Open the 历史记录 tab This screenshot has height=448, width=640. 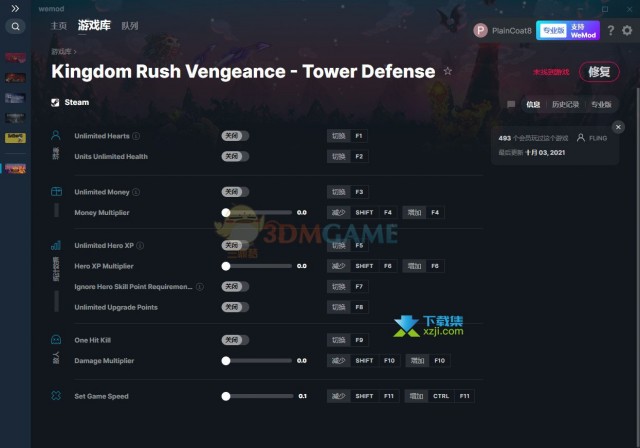[565, 104]
